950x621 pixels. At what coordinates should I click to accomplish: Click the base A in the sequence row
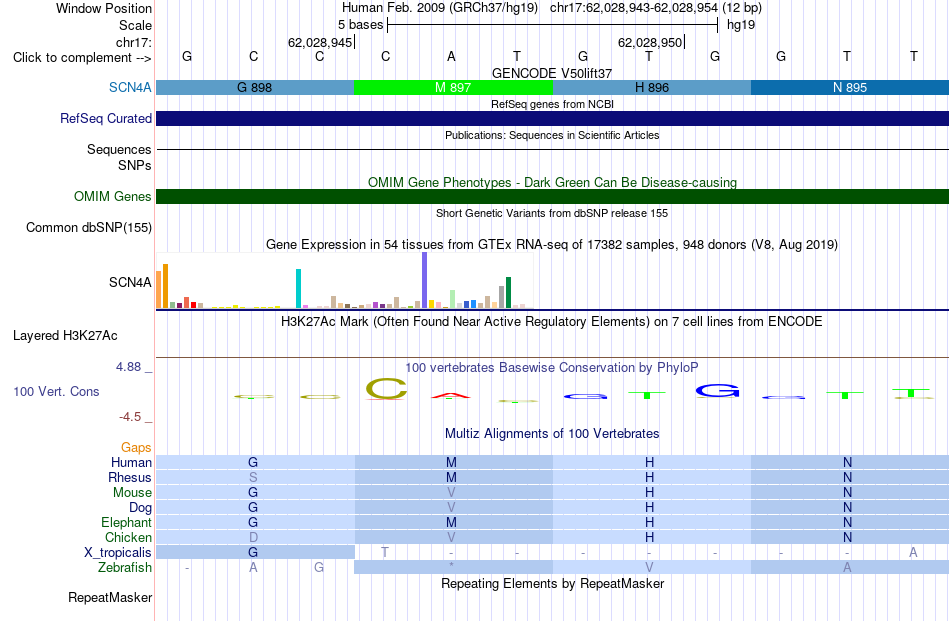451,56
